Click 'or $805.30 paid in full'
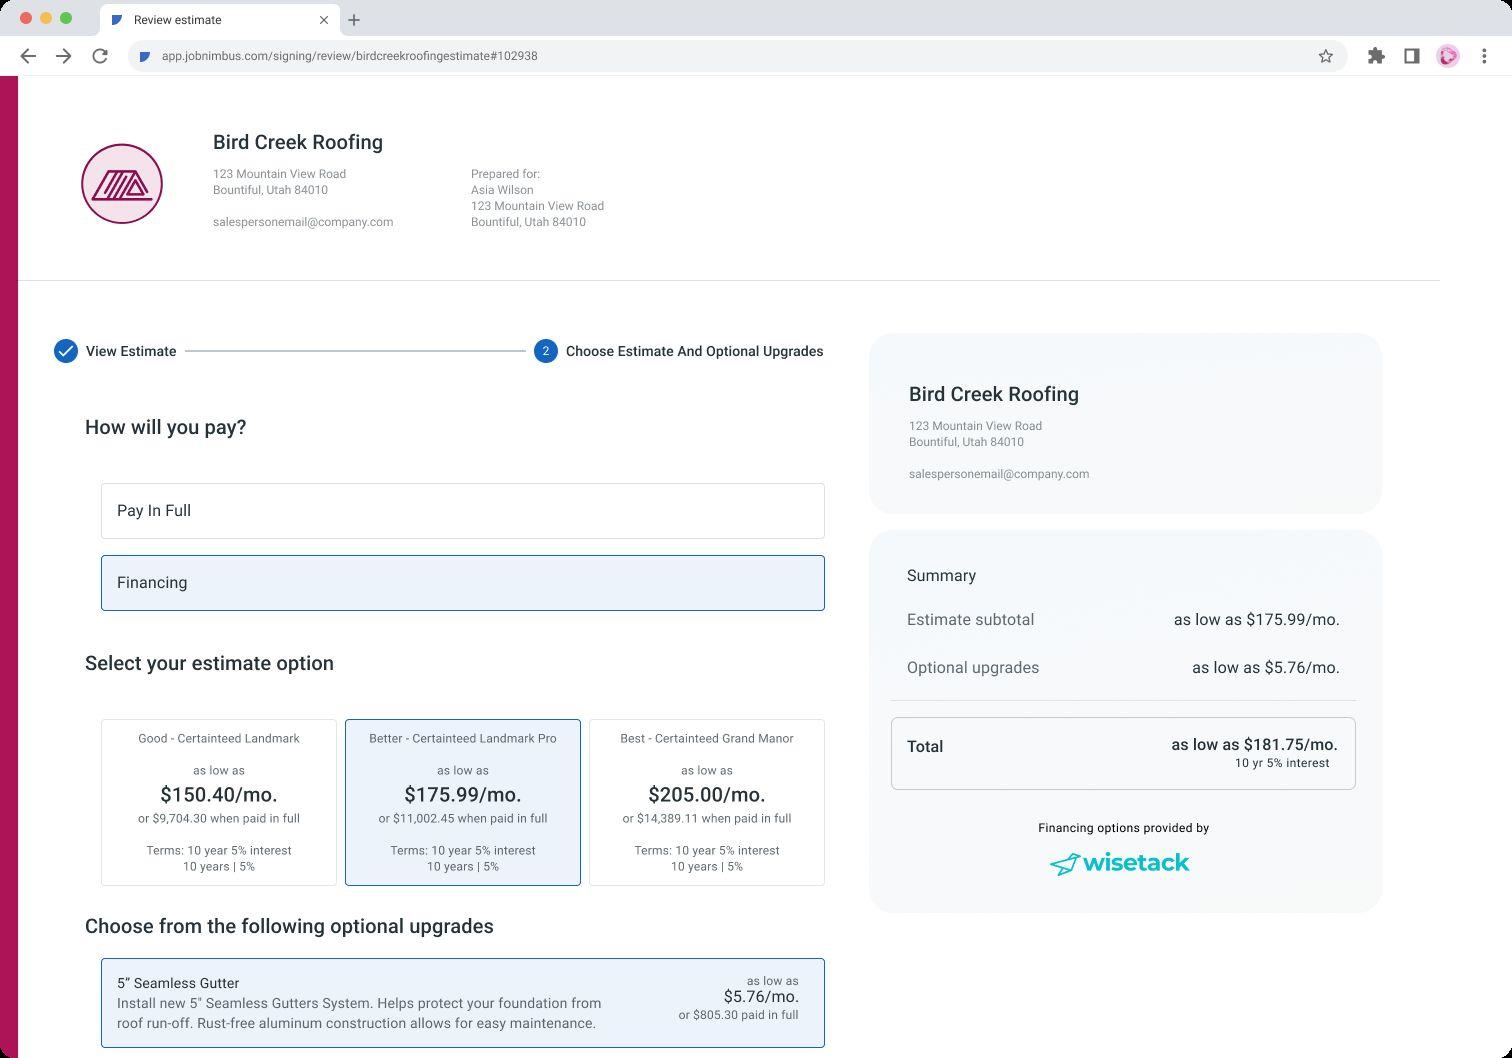1512x1058 pixels. tap(739, 1015)
